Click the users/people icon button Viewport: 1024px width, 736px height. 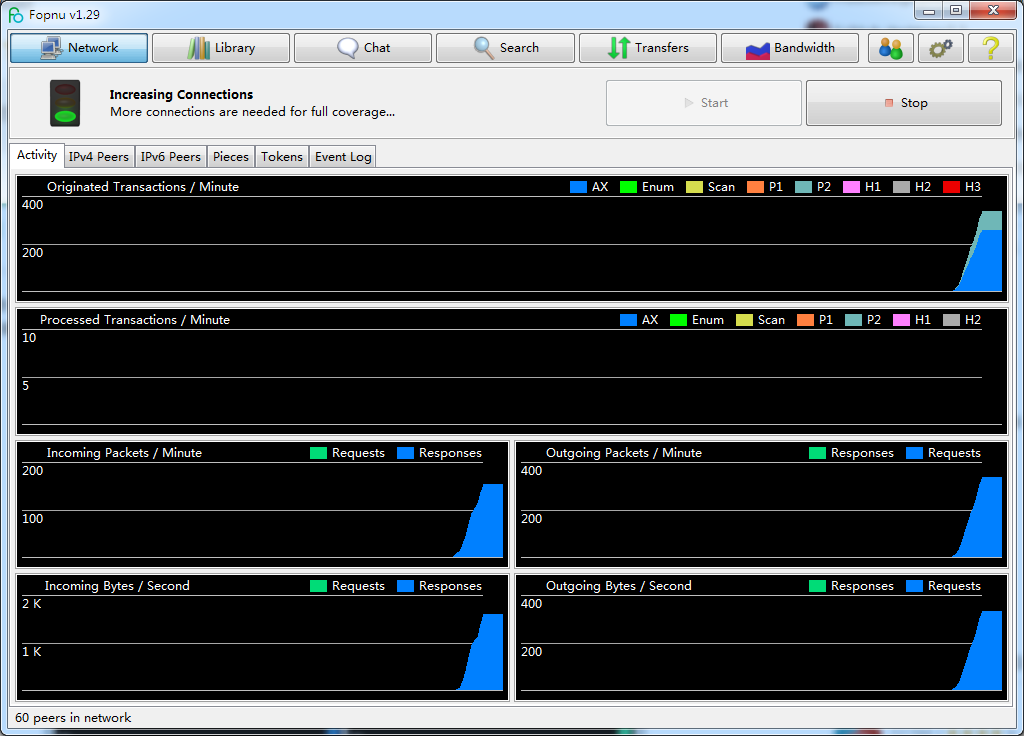coord(890,48)
